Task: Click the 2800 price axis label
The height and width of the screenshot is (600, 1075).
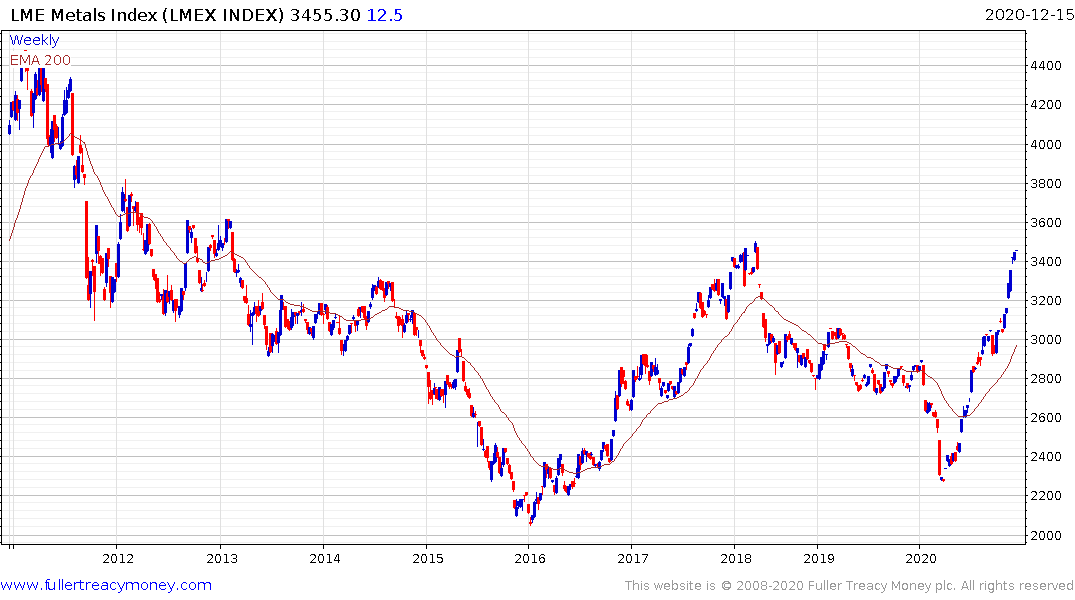Action: 1046,379
